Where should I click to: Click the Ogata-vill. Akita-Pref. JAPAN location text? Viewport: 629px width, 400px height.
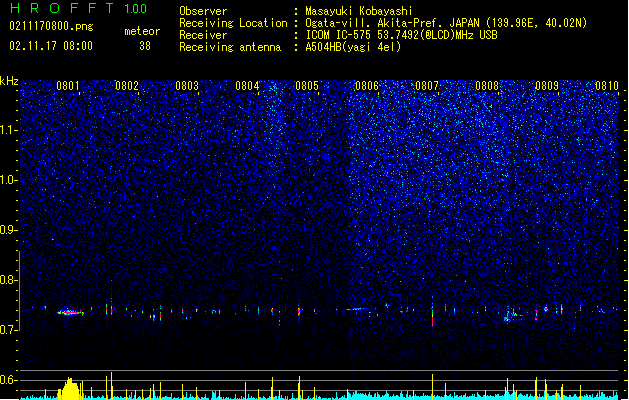tap(446, 23)
